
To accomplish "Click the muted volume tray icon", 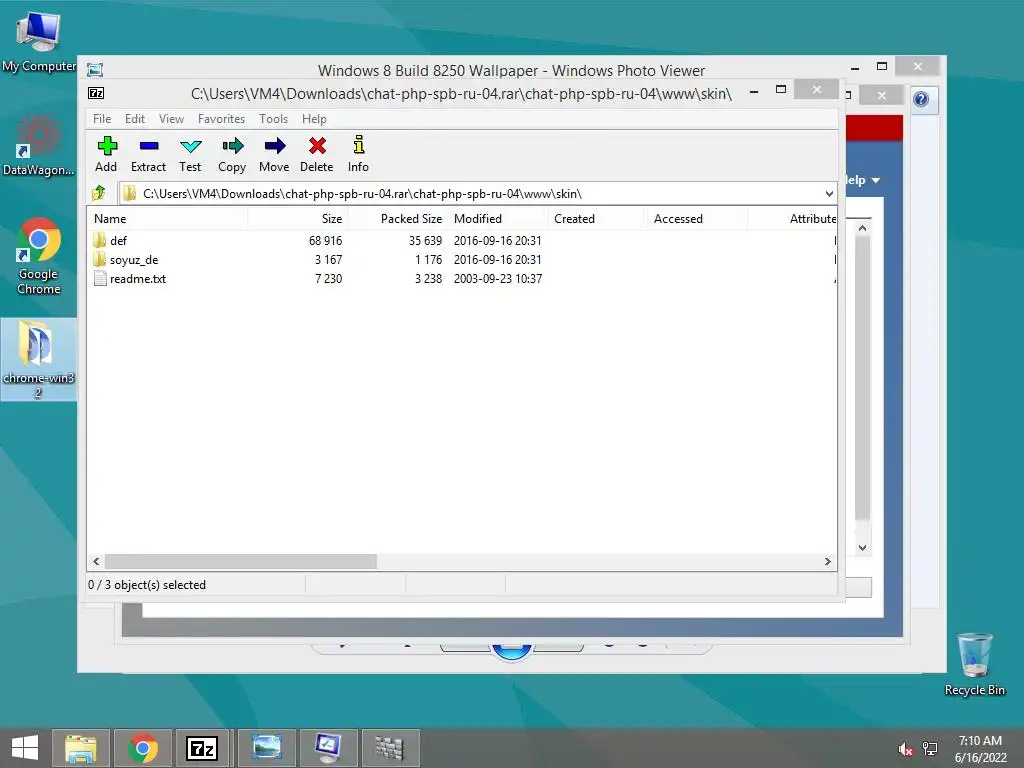I will tap(904, 749).
